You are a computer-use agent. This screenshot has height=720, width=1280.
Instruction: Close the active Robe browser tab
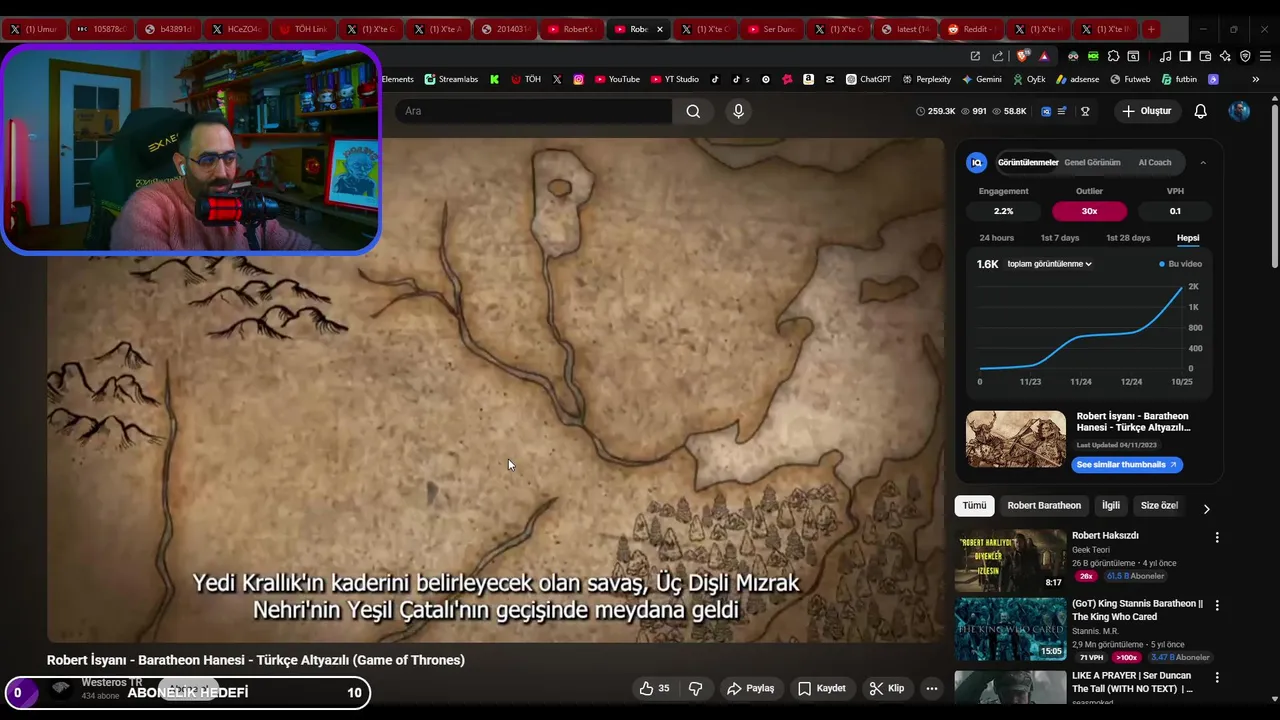(659, 29)
